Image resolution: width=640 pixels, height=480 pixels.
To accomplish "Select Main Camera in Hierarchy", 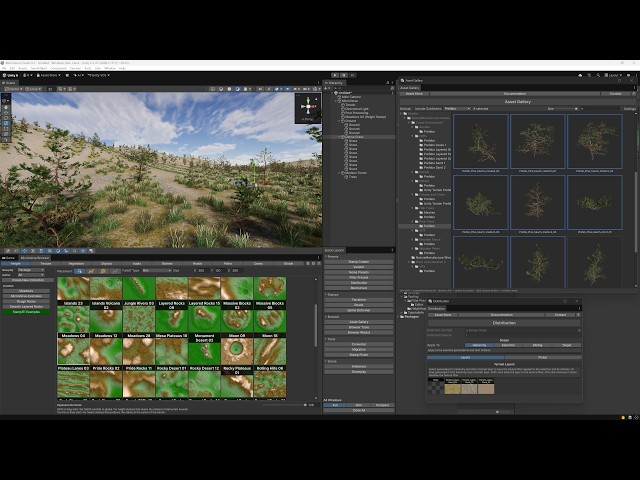I will (x=351, y=97).
